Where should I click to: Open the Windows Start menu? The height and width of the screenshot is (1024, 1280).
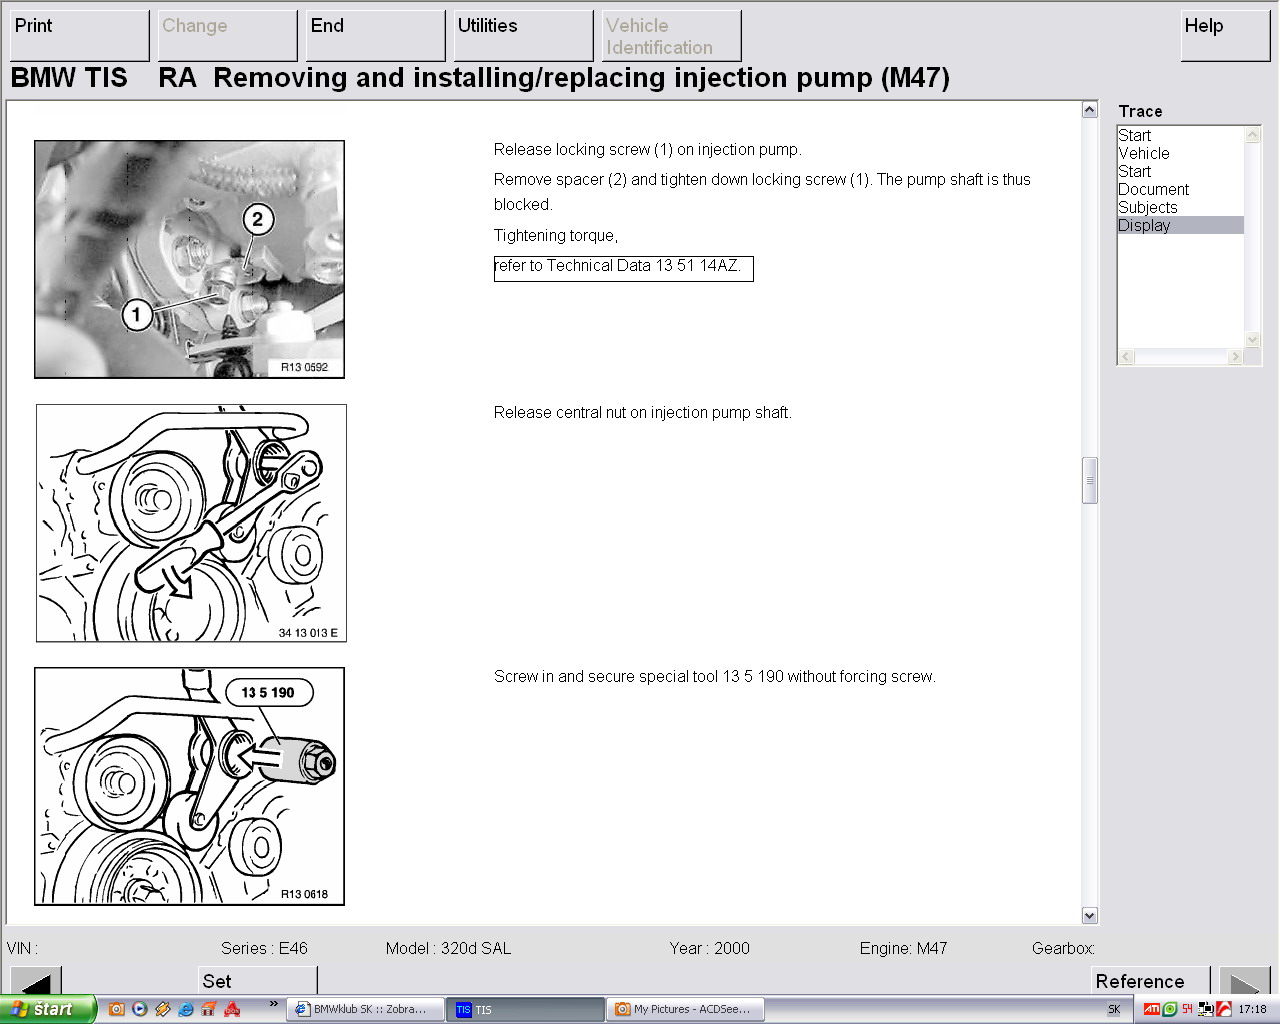click(x=47, y=1009)
